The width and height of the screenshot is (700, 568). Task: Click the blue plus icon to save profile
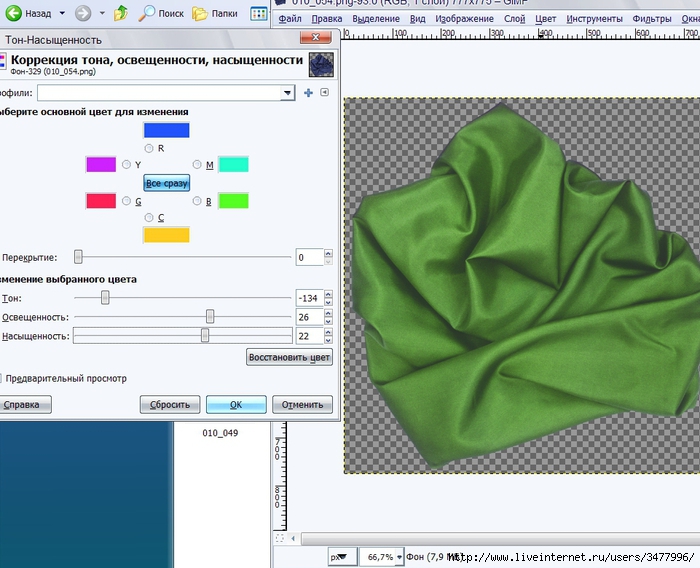click(308, 93)
